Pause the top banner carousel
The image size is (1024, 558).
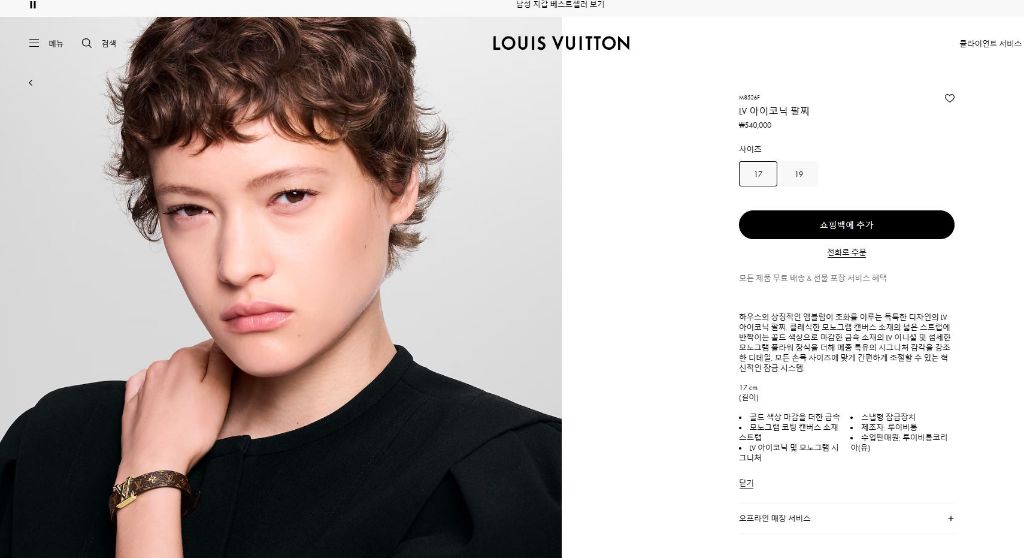(x=33, y=5)
